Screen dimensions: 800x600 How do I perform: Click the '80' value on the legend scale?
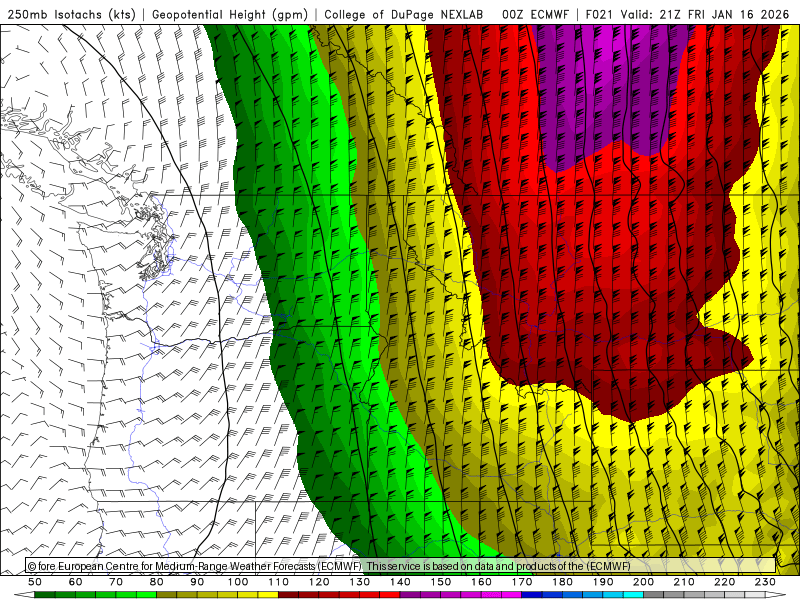pos(157,582)
